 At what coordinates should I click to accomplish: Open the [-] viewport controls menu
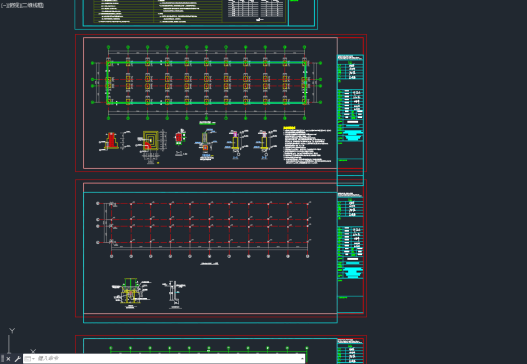[x=3, y=5]
